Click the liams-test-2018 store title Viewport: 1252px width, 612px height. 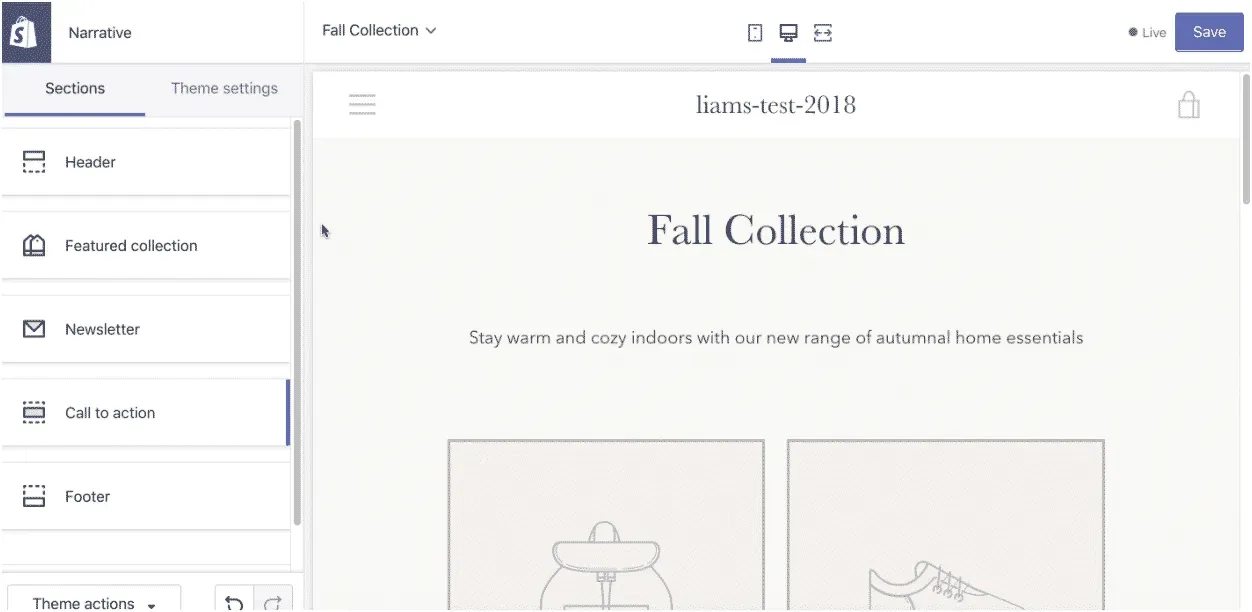pos(776,104)
